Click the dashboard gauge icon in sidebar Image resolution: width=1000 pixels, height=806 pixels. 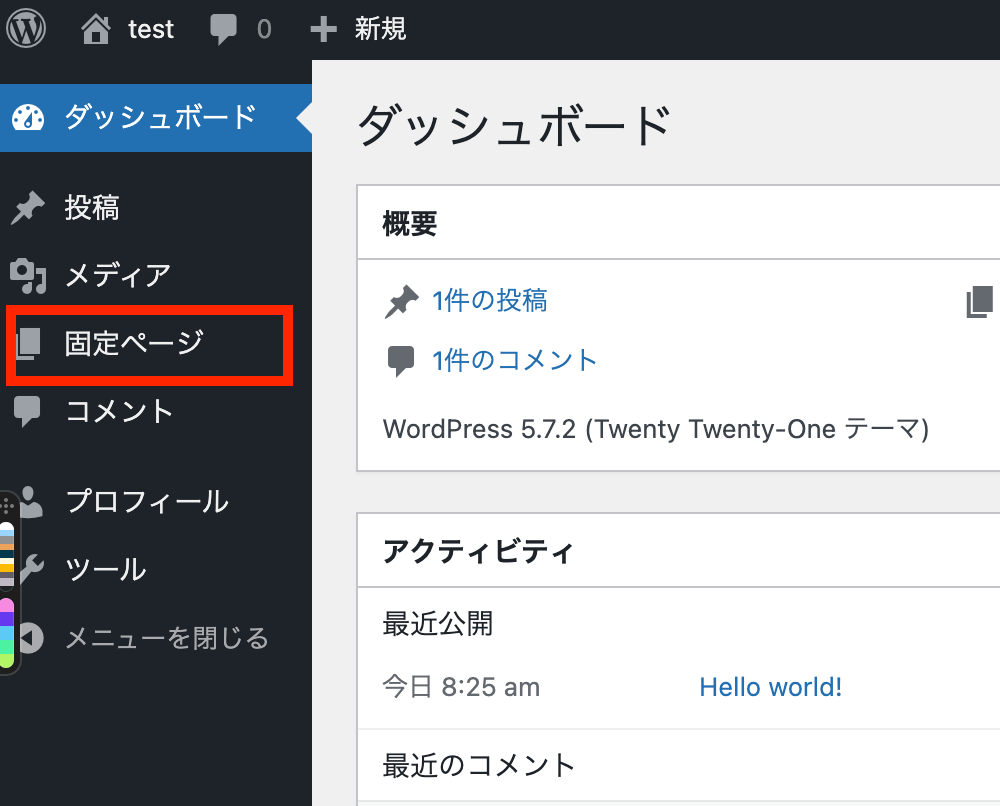(x=28, y=118)
